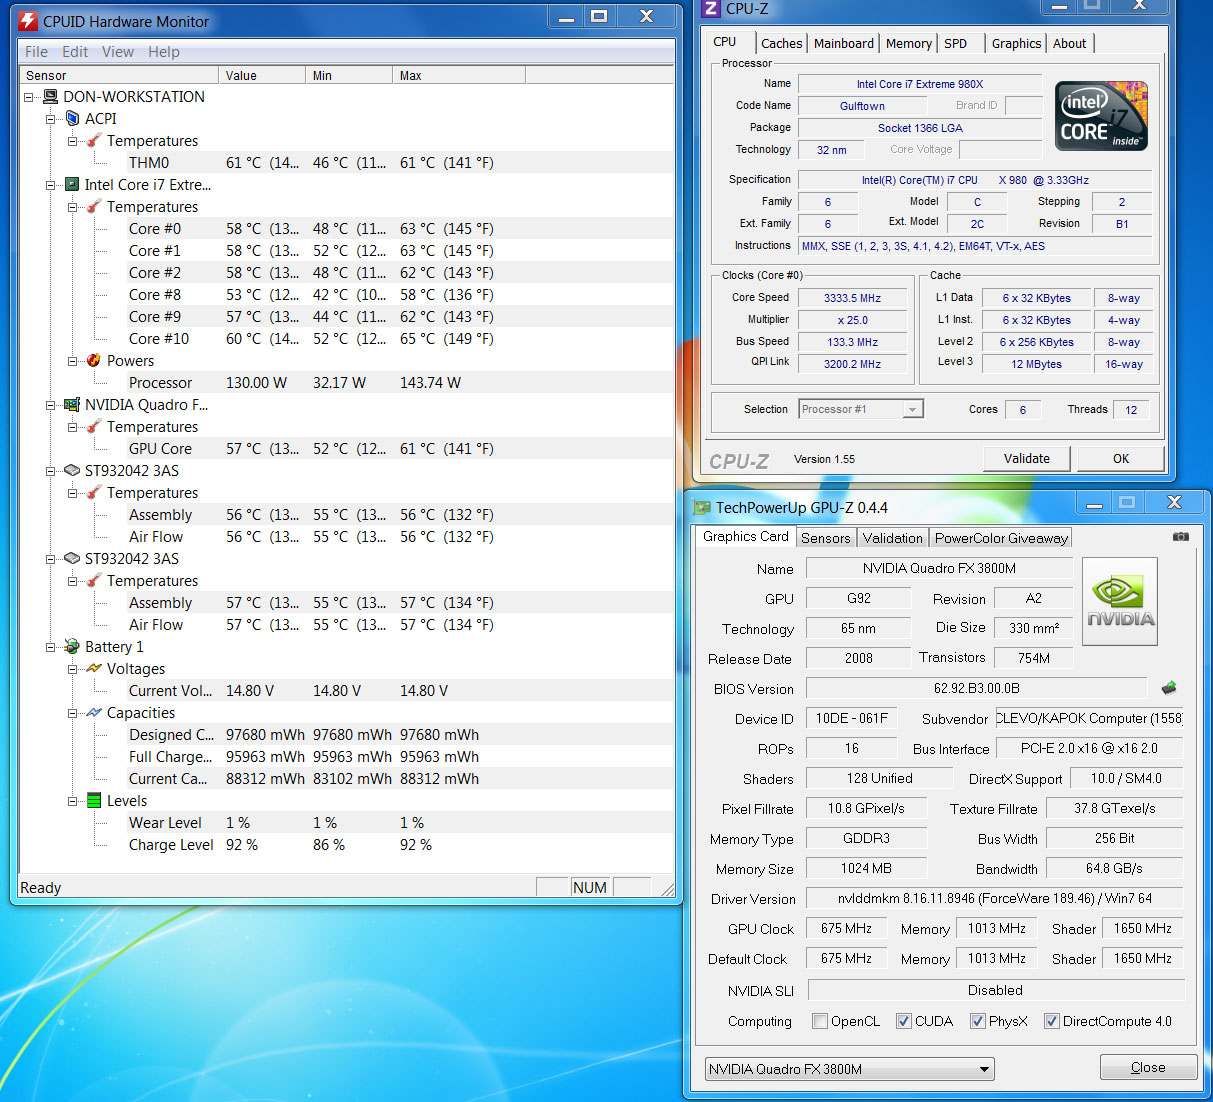1213x1102 pixels.
Task: Click the Device ID field in GPU-Z
Action: 852,718
